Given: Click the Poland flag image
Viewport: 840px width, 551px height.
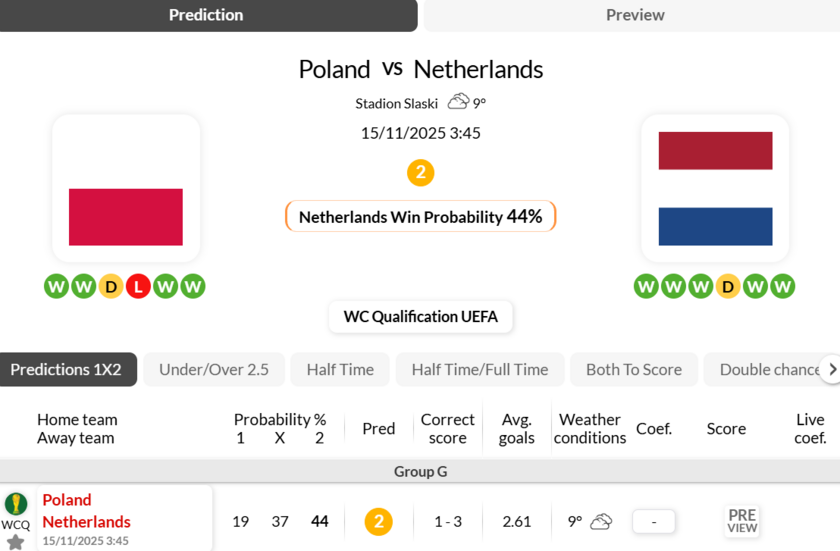Looking at the screenshot, I should (126, 216).
